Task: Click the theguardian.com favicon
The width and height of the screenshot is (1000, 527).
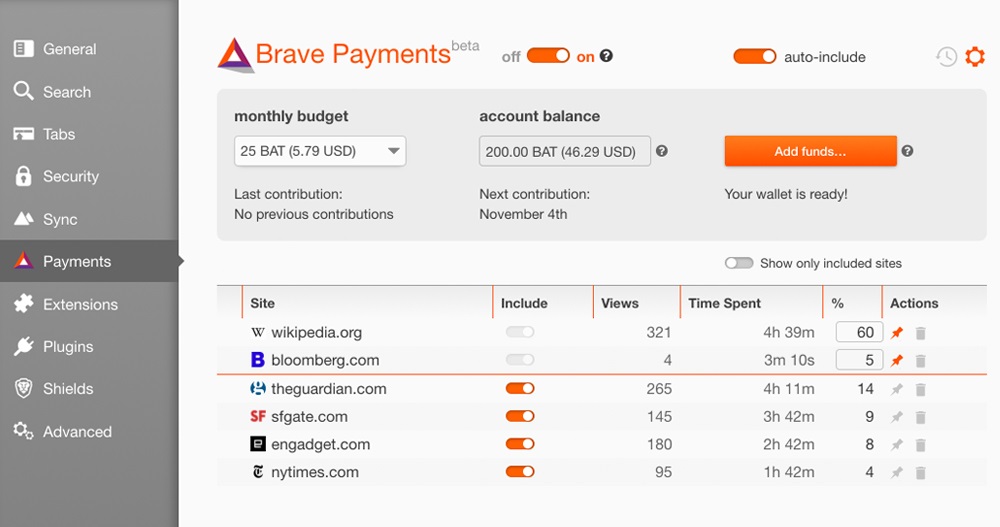Action: click(258, 388)
